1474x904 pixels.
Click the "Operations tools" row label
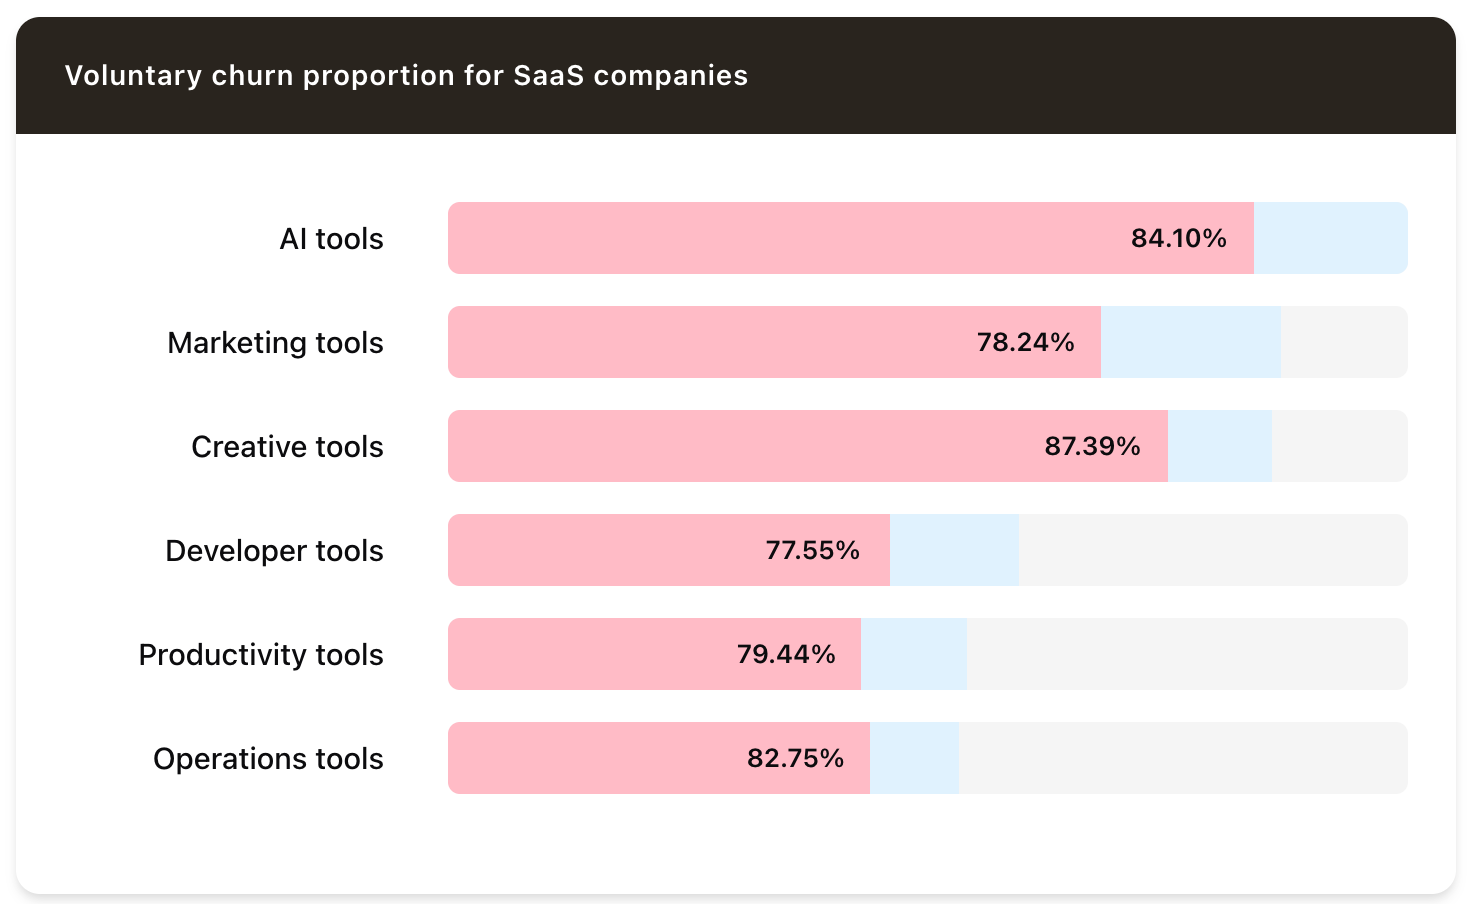pyautogui.click(x=268, y=759)
